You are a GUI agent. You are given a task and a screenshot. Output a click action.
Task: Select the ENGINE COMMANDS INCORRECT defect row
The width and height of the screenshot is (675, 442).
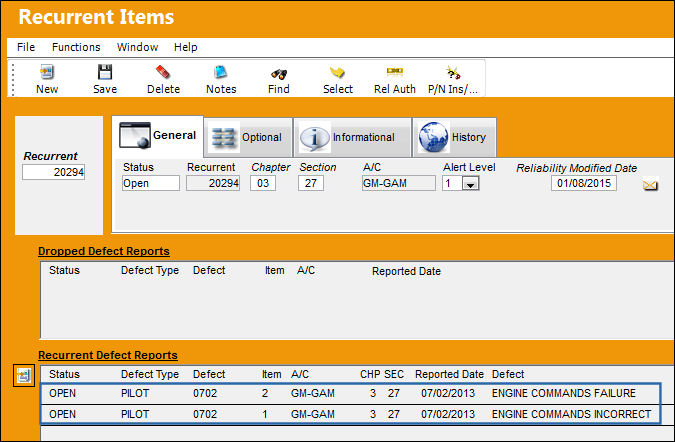click(350, 414)
